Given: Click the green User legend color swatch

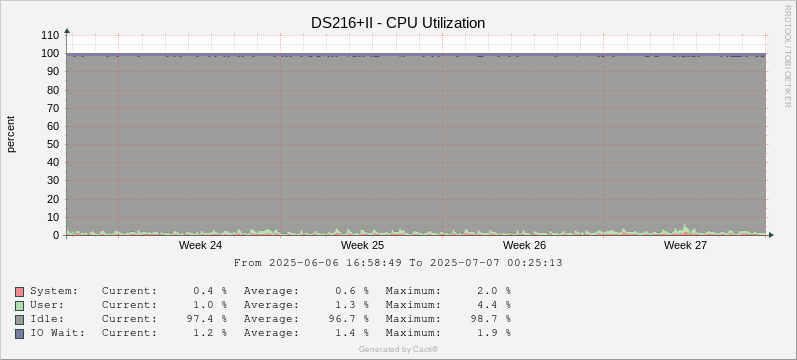Looking at the screenshot, I should 19,306.
